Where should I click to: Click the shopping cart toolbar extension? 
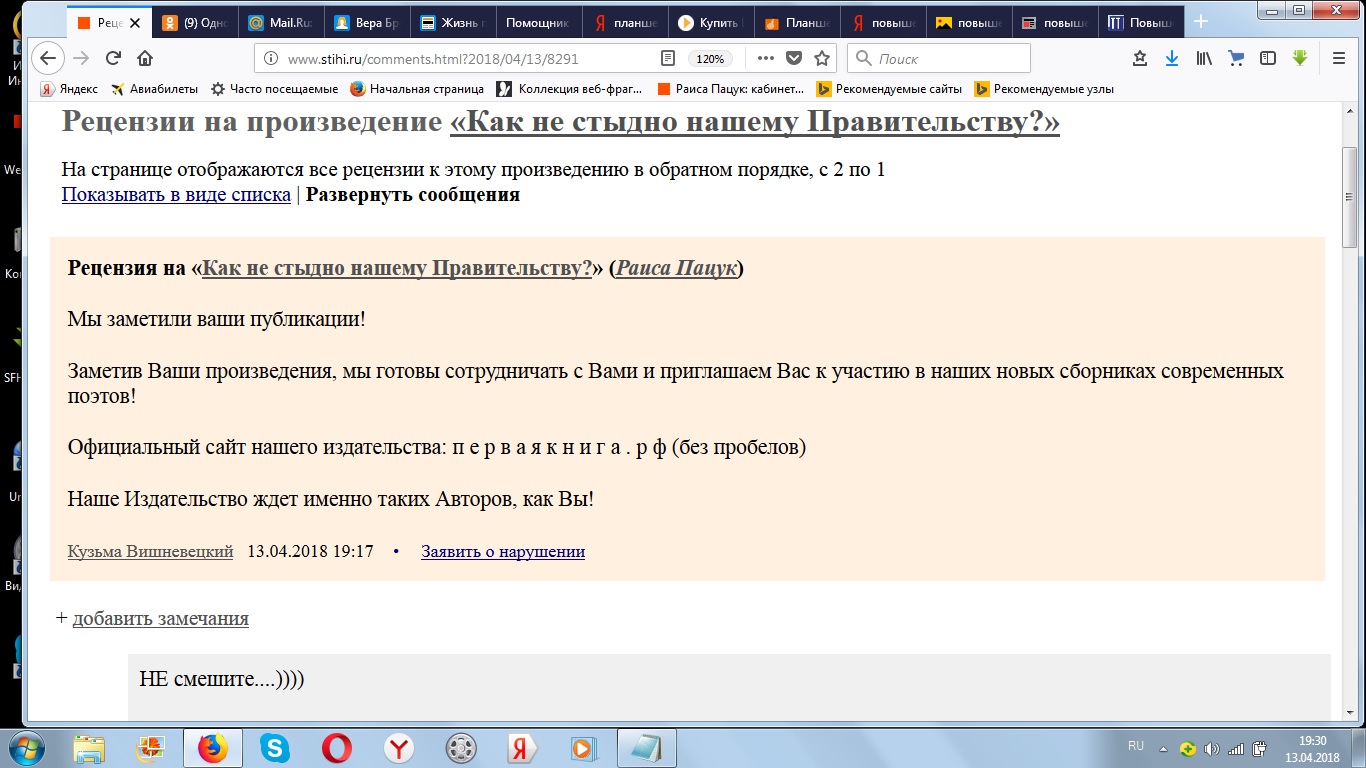1236,58
